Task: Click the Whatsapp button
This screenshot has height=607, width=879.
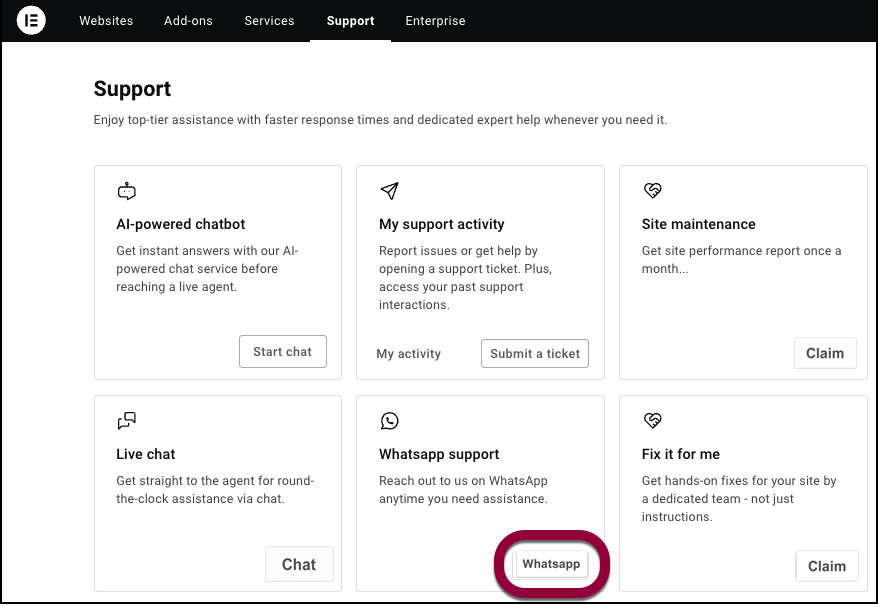Action: (551, 564)
